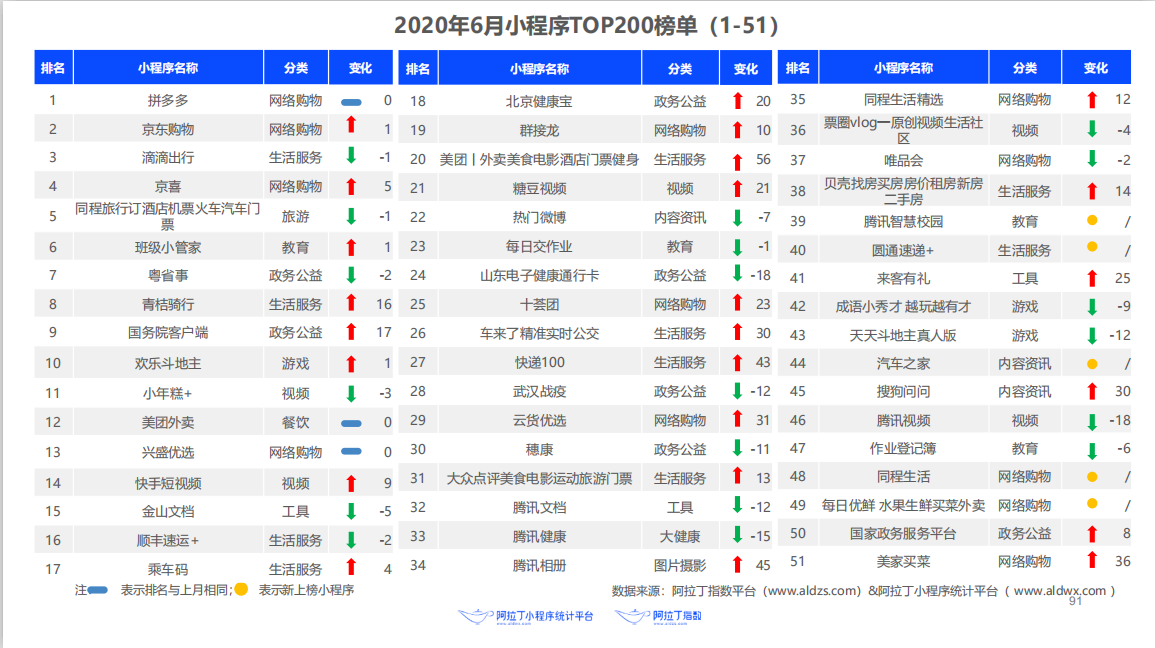This screenshot has width=1155, height=648.
Task: Click the 阿拉丁小程序统计平台 logo at bottom
Action: coord(525,617)
